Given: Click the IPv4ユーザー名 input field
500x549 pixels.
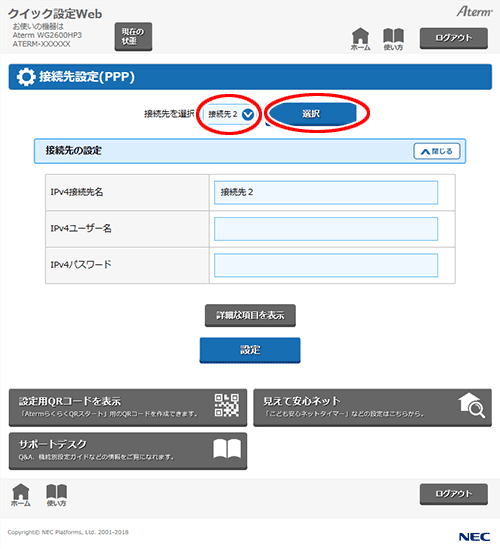Looking at the screenshot, I should pyautogui.click(x=326, y=229).
